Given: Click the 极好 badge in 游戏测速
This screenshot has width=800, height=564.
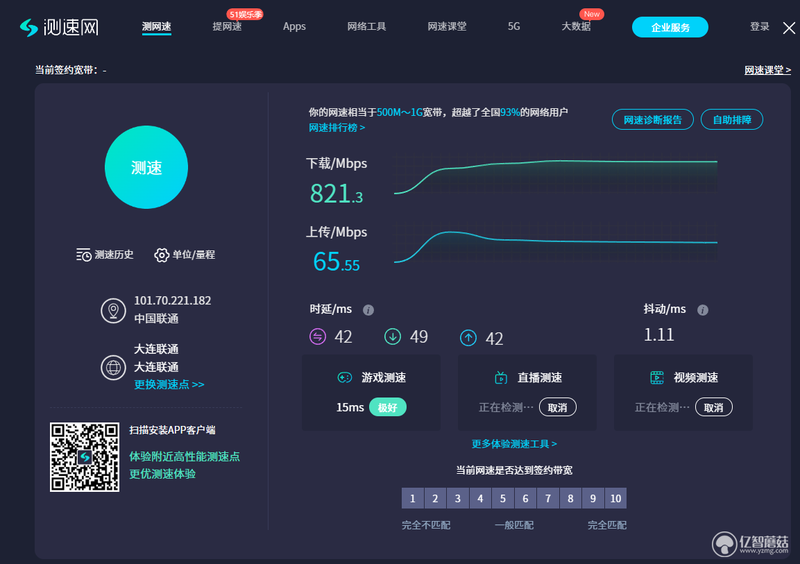Looking at the screenshot, I should [x=387, y=407].
